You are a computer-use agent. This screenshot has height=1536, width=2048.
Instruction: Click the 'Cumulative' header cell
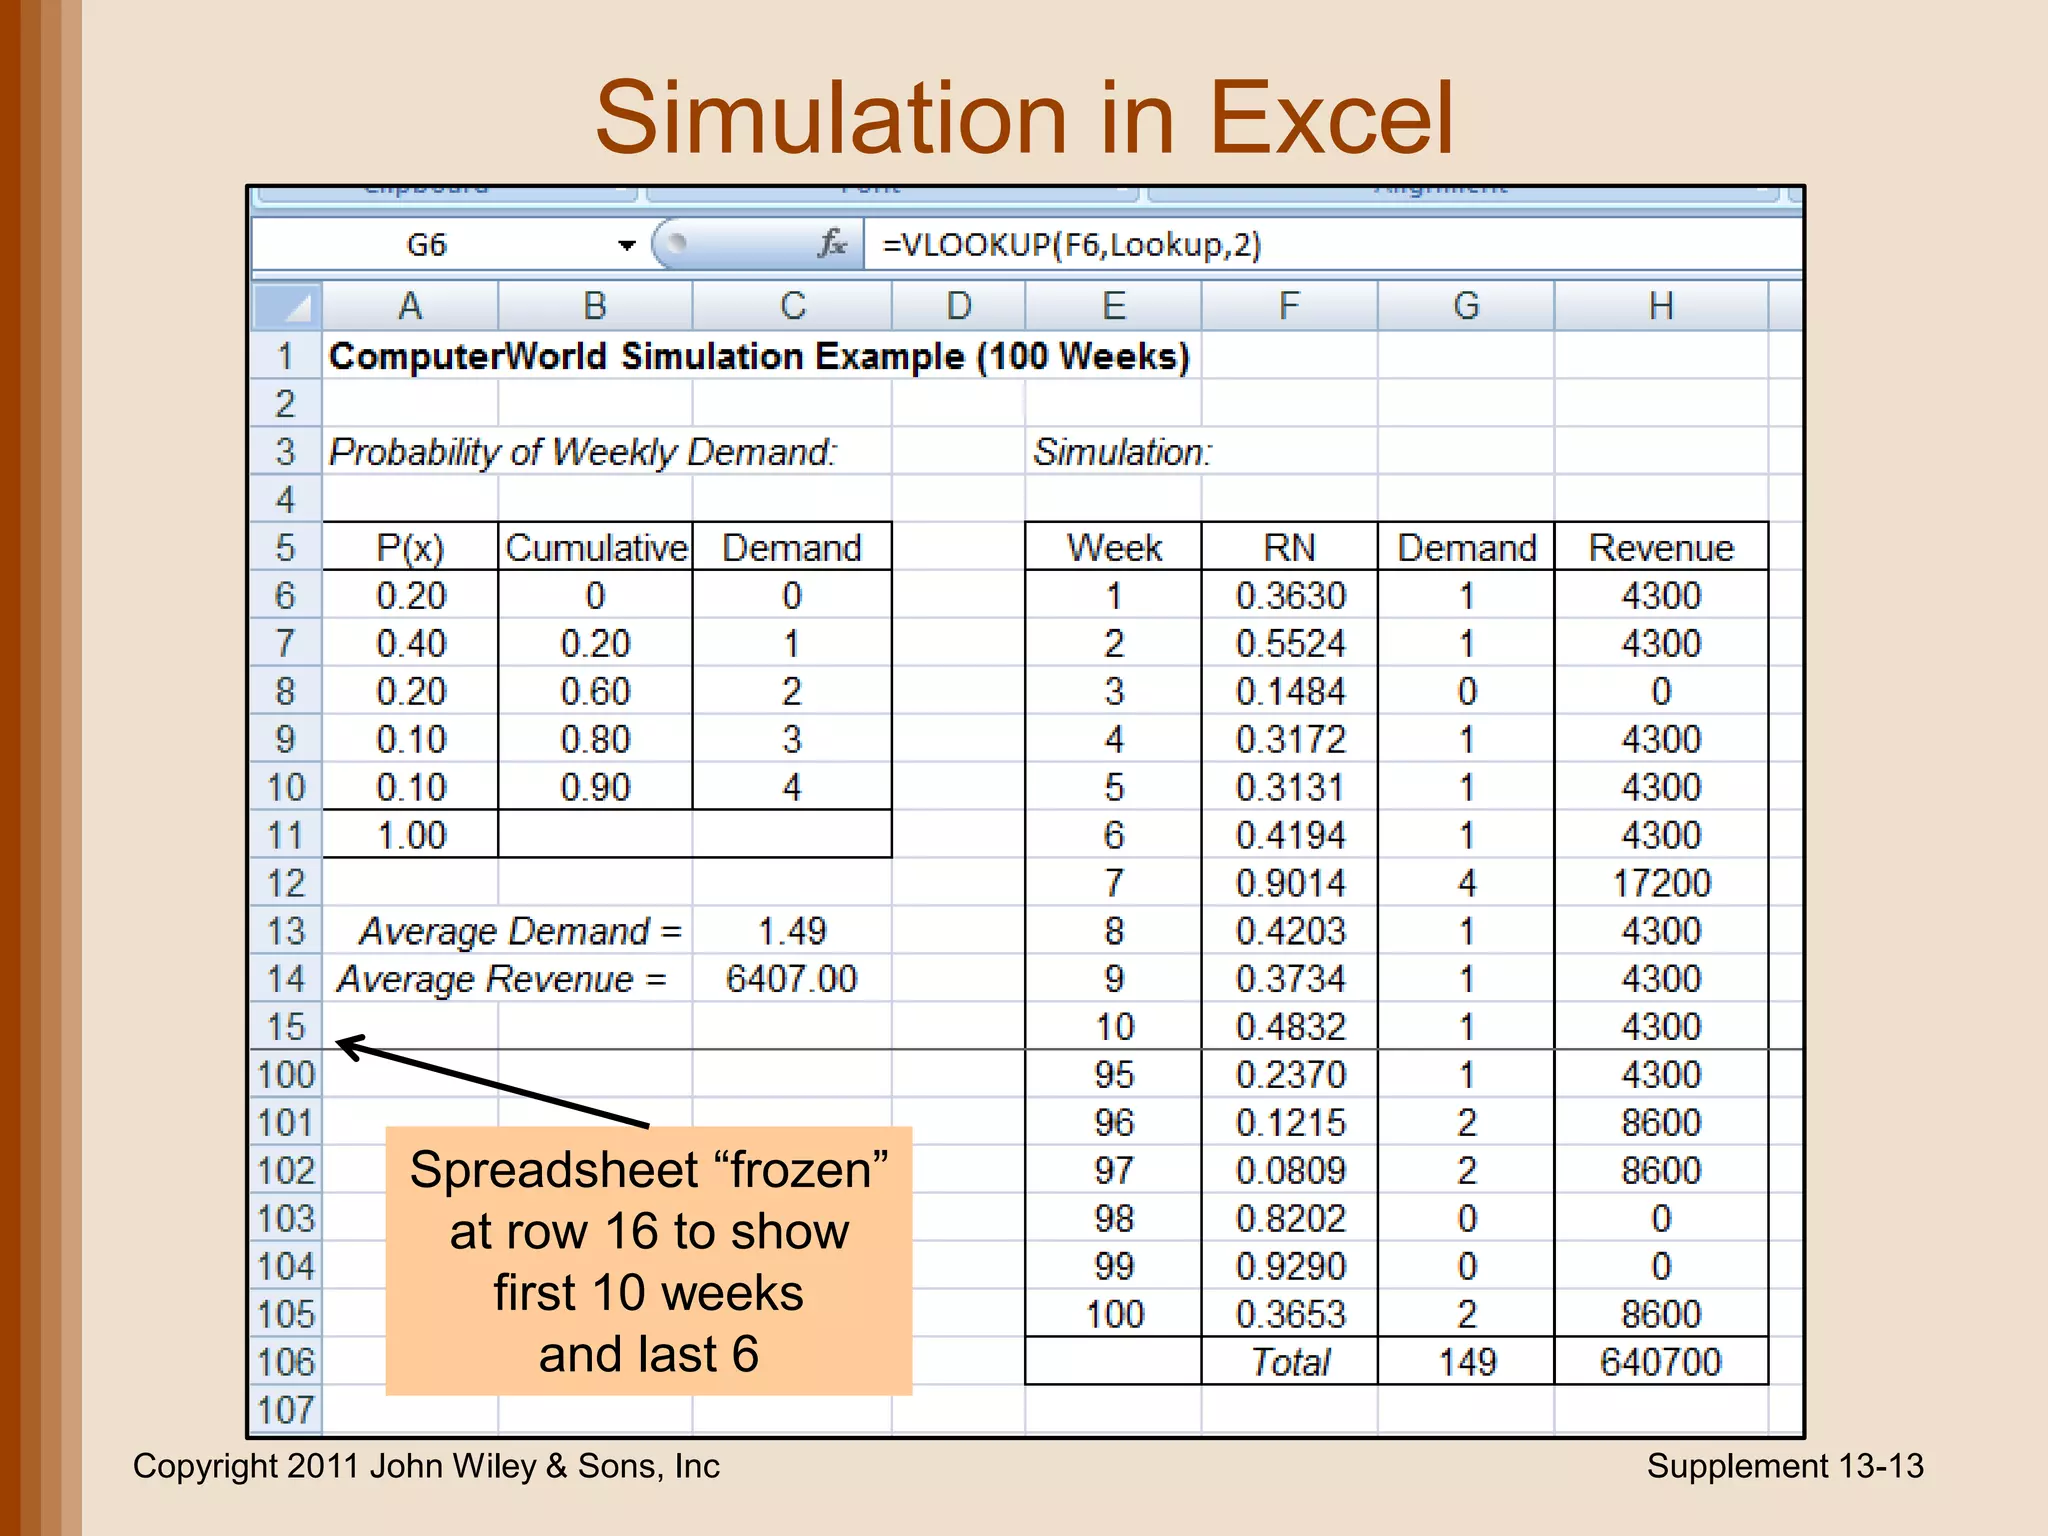[596, 548]
